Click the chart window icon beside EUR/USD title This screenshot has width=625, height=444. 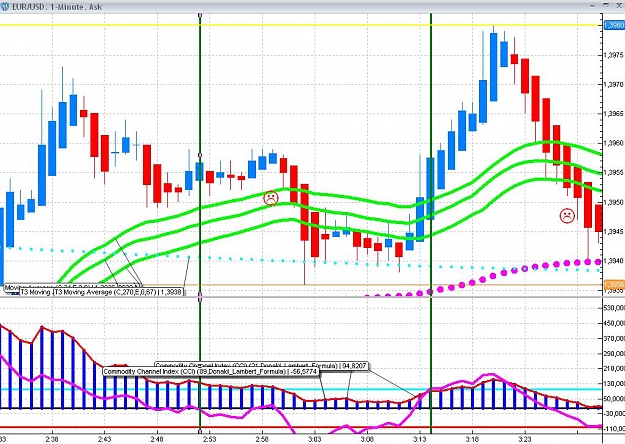tap(4, 7)
